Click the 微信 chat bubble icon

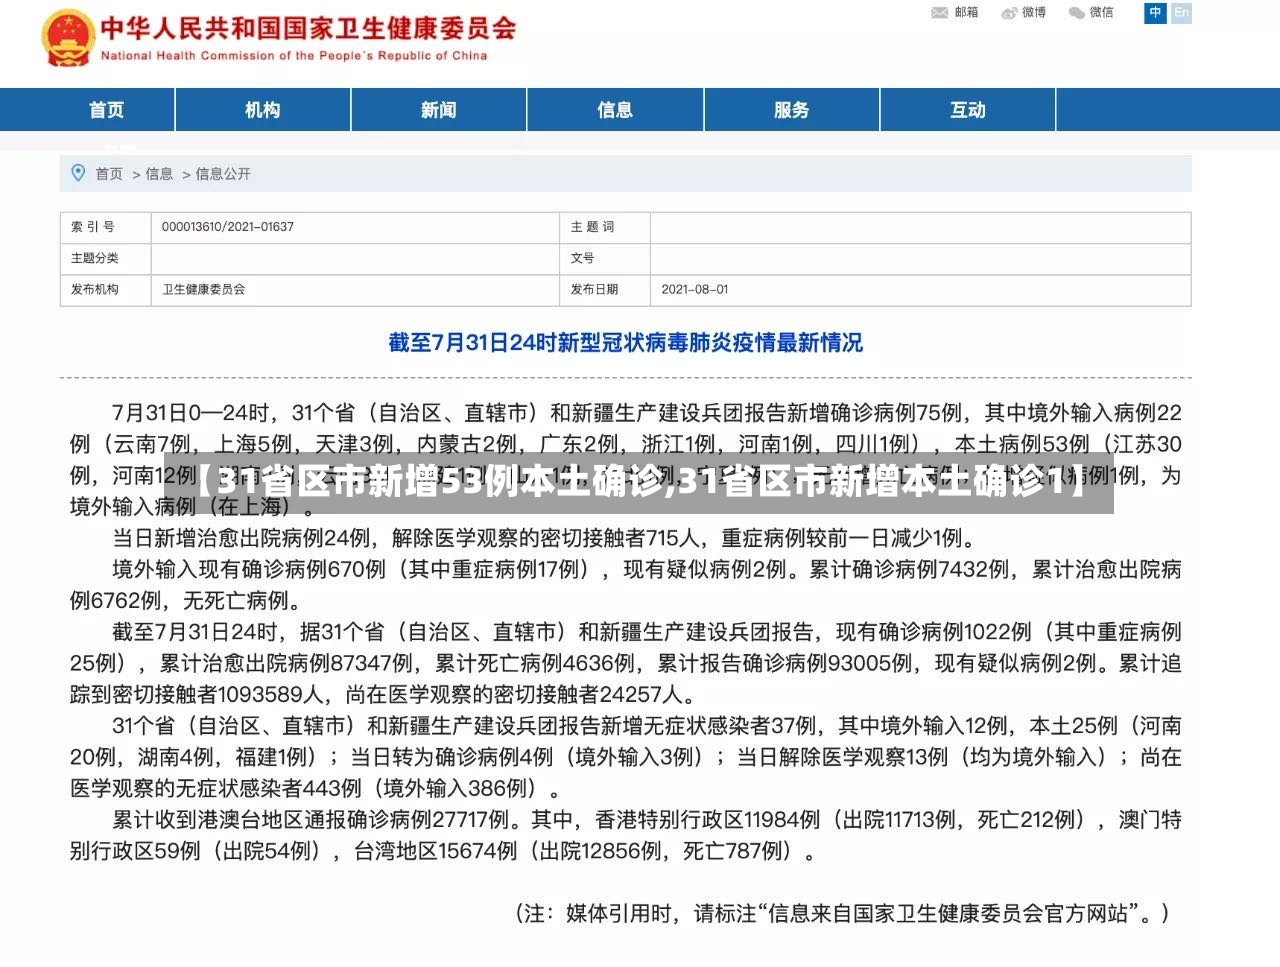1077,12
